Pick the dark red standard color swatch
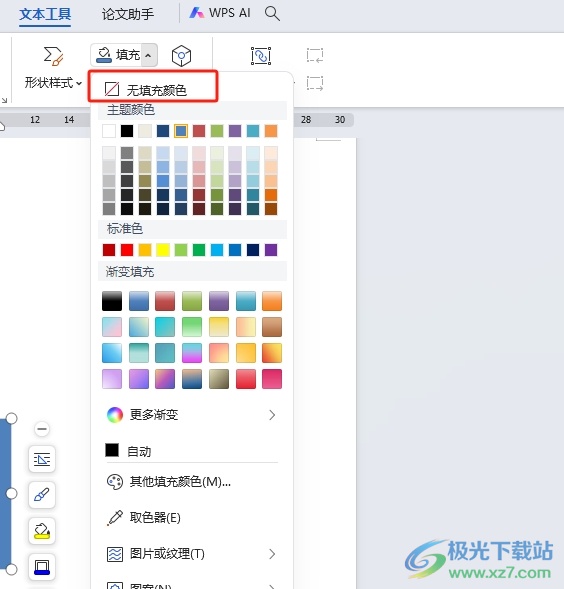This screenshot has width=564, height=589. 109,250
